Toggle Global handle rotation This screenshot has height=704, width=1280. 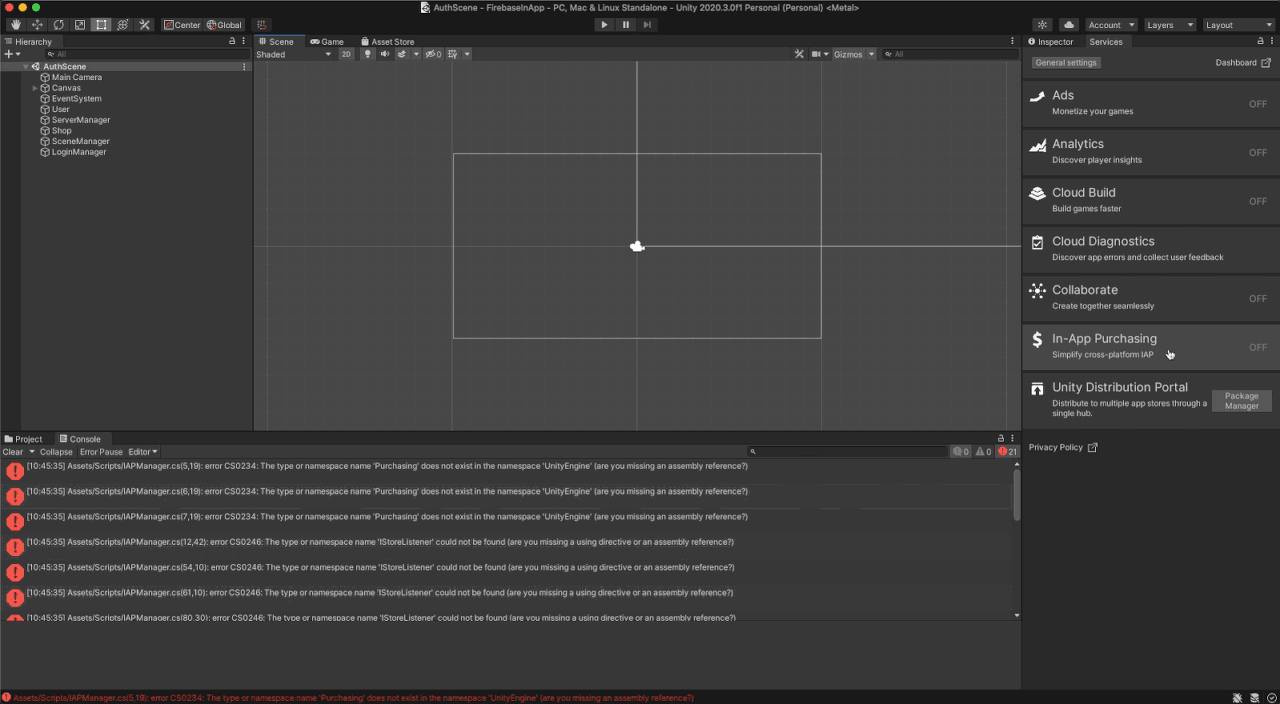point(224,24)
